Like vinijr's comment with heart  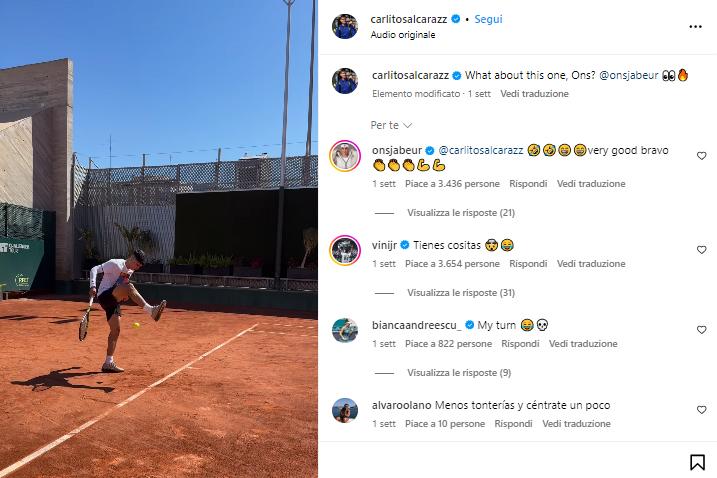pyautogui.click(x=701, y=250)
